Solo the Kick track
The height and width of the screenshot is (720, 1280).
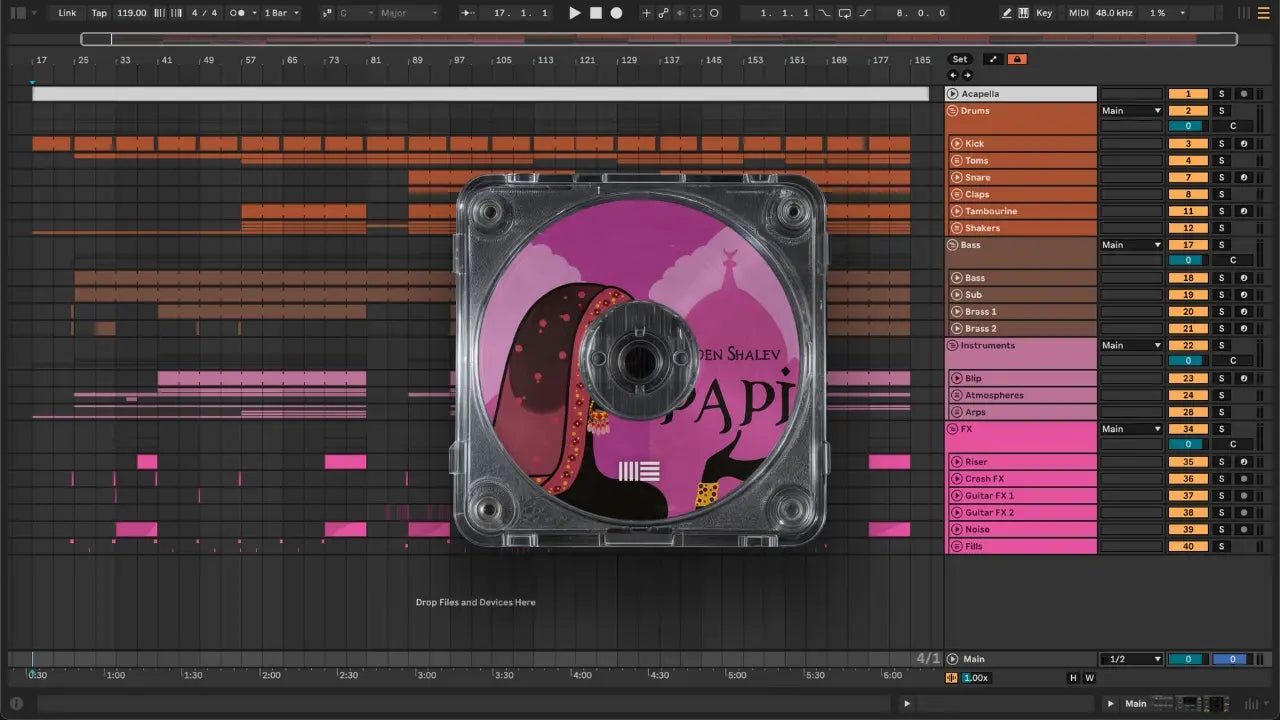pyautogui.click(x=1220, y=144)
